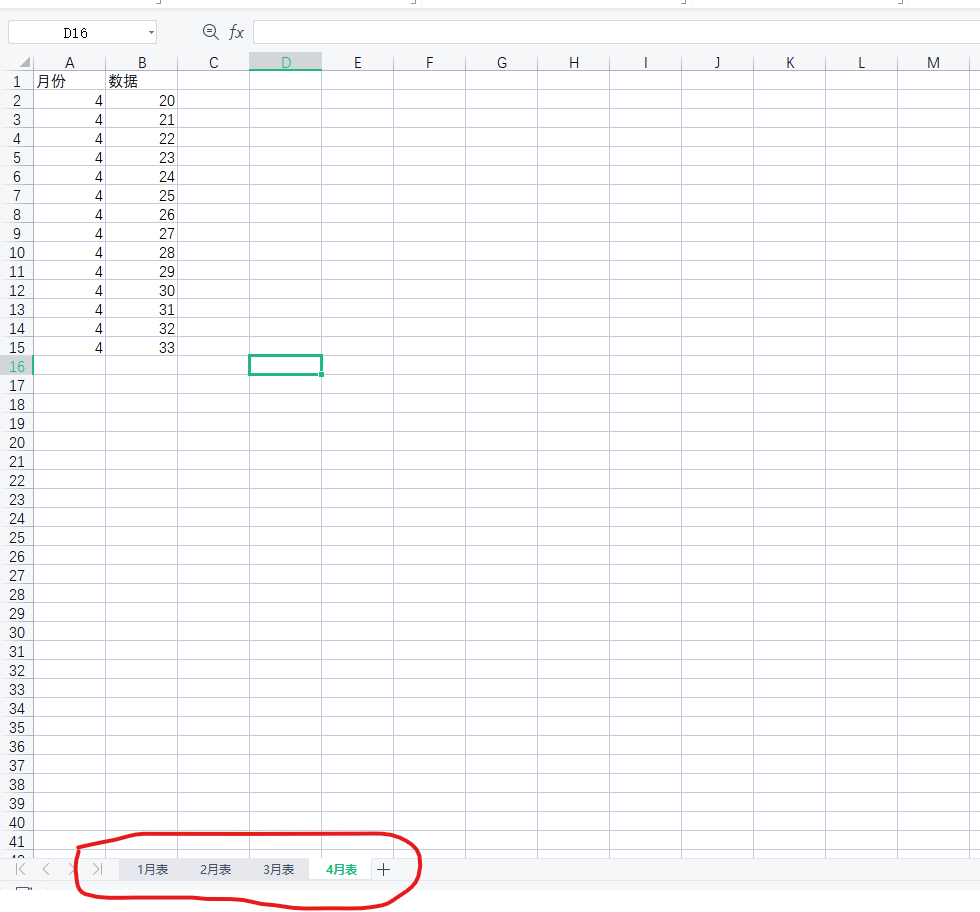Click the select-all corner triangle

pos(24,63)
